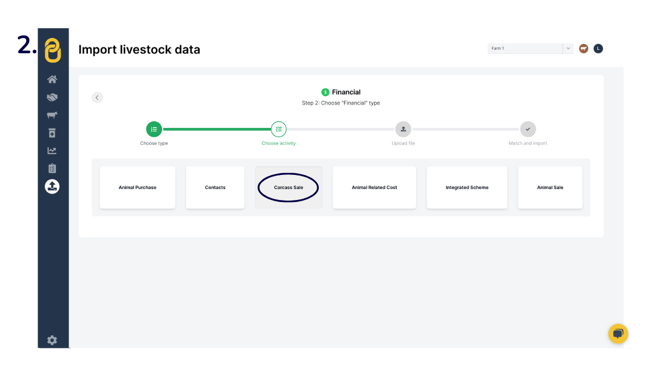Open the handshake icon in sidebar

[x=52, y=97]
